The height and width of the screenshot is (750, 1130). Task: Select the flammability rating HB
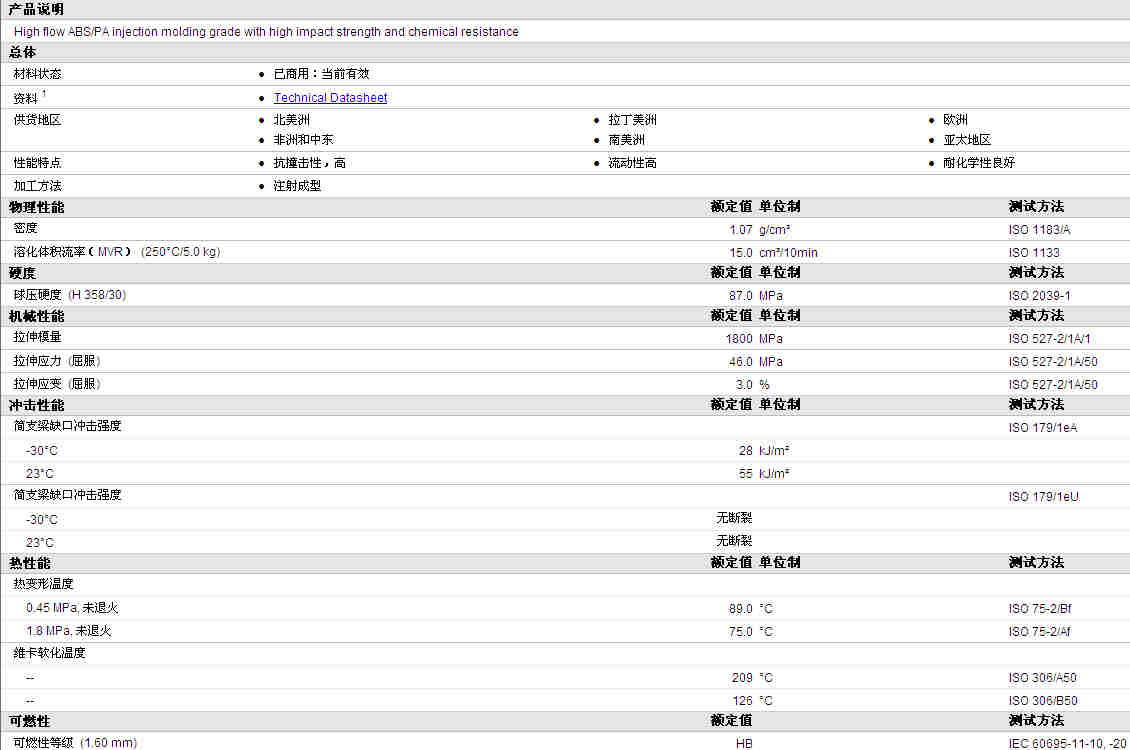(x=744, y=744)
